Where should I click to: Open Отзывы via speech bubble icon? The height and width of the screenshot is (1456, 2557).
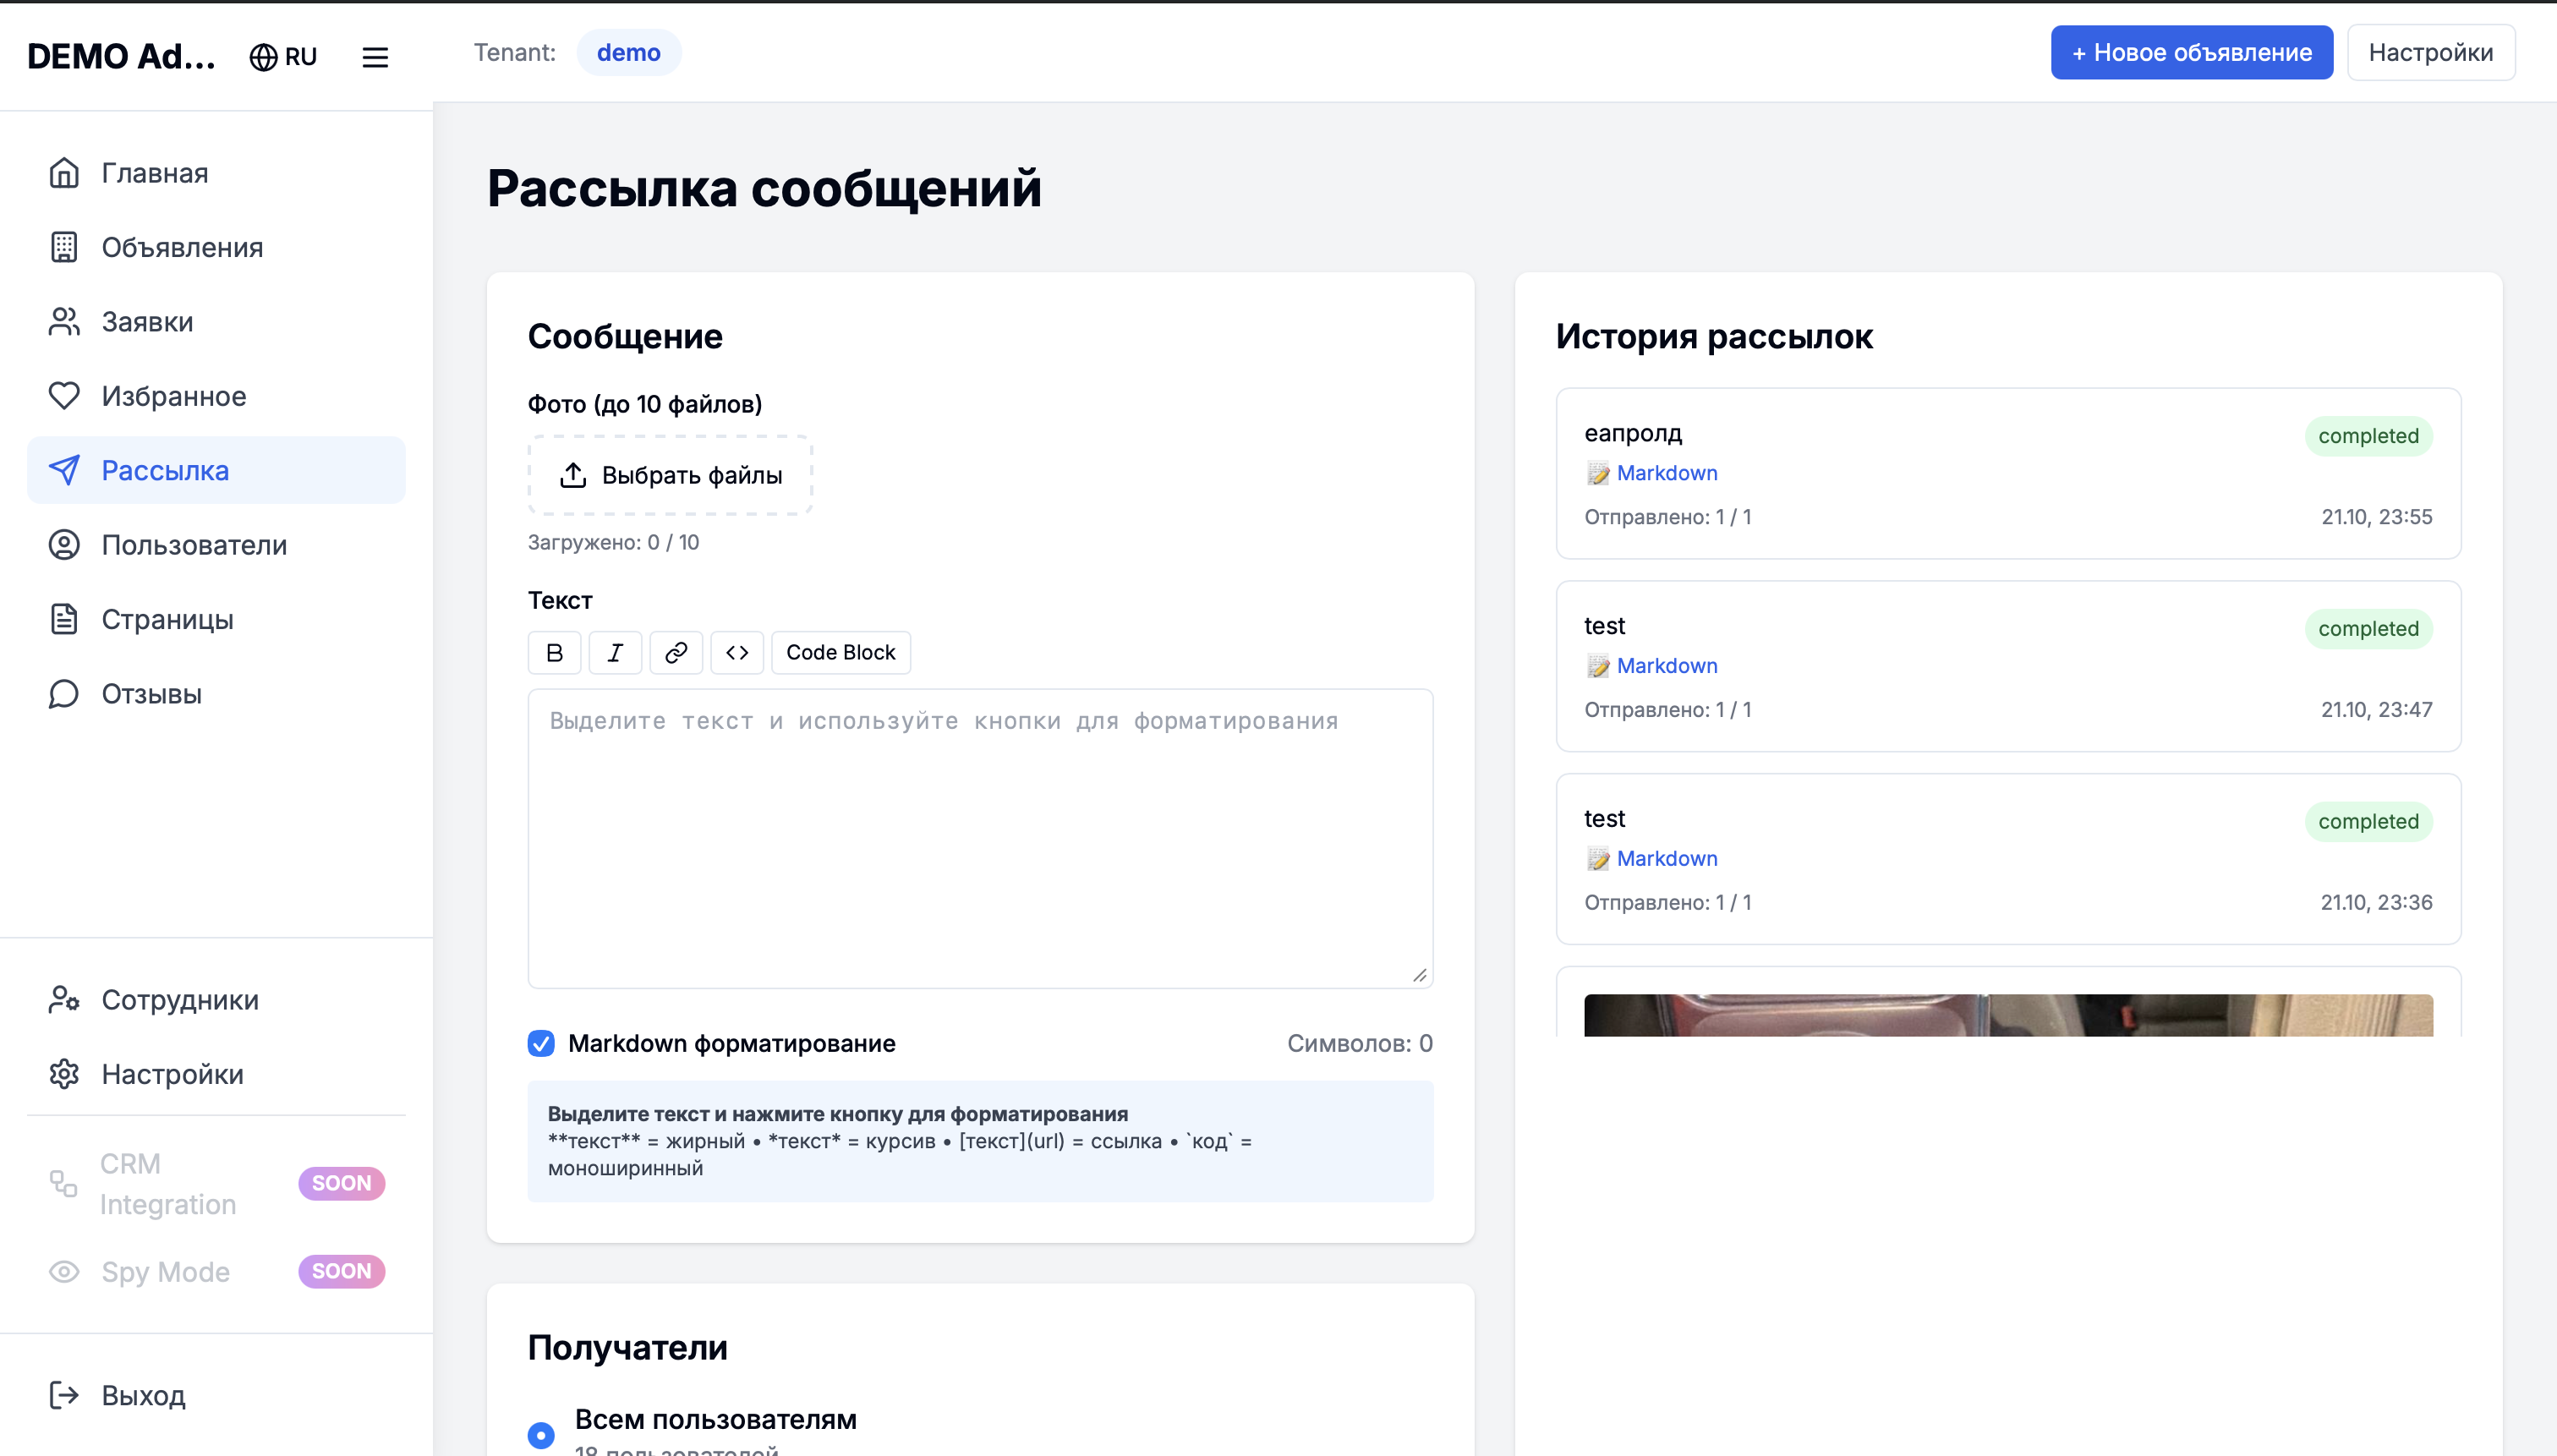[x=64, y=694]
